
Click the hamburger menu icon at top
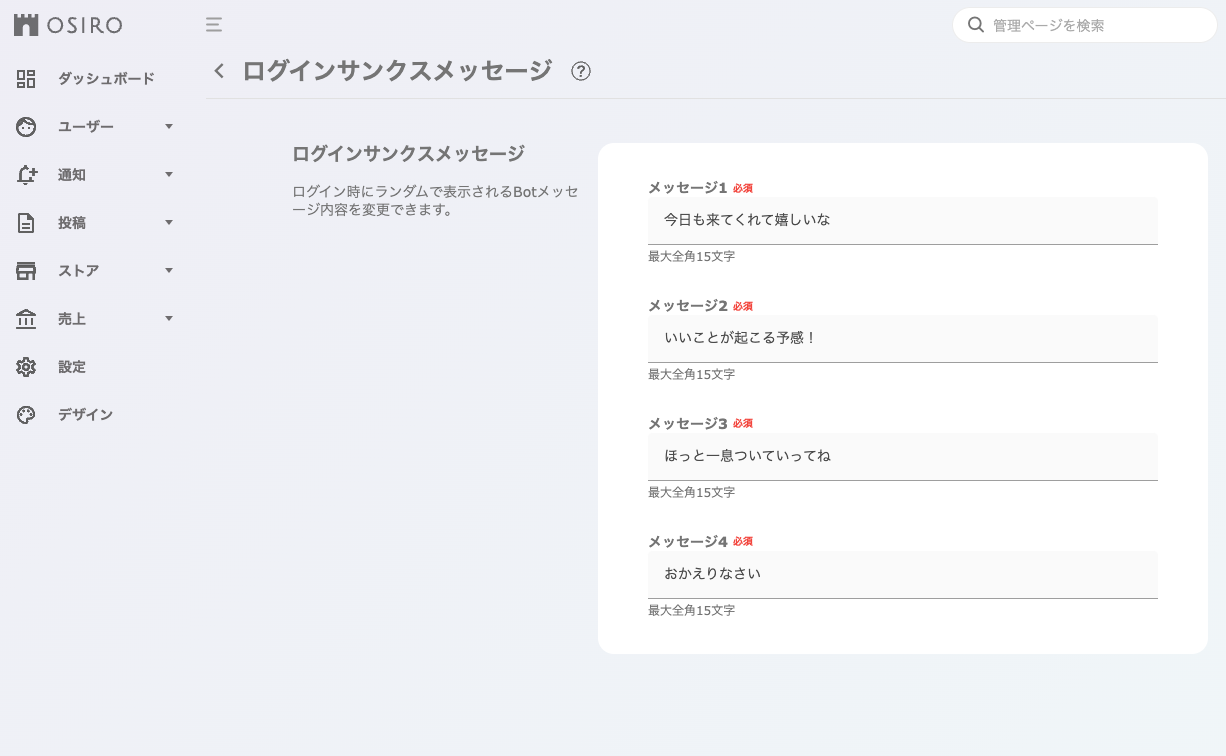pos(213,25)
